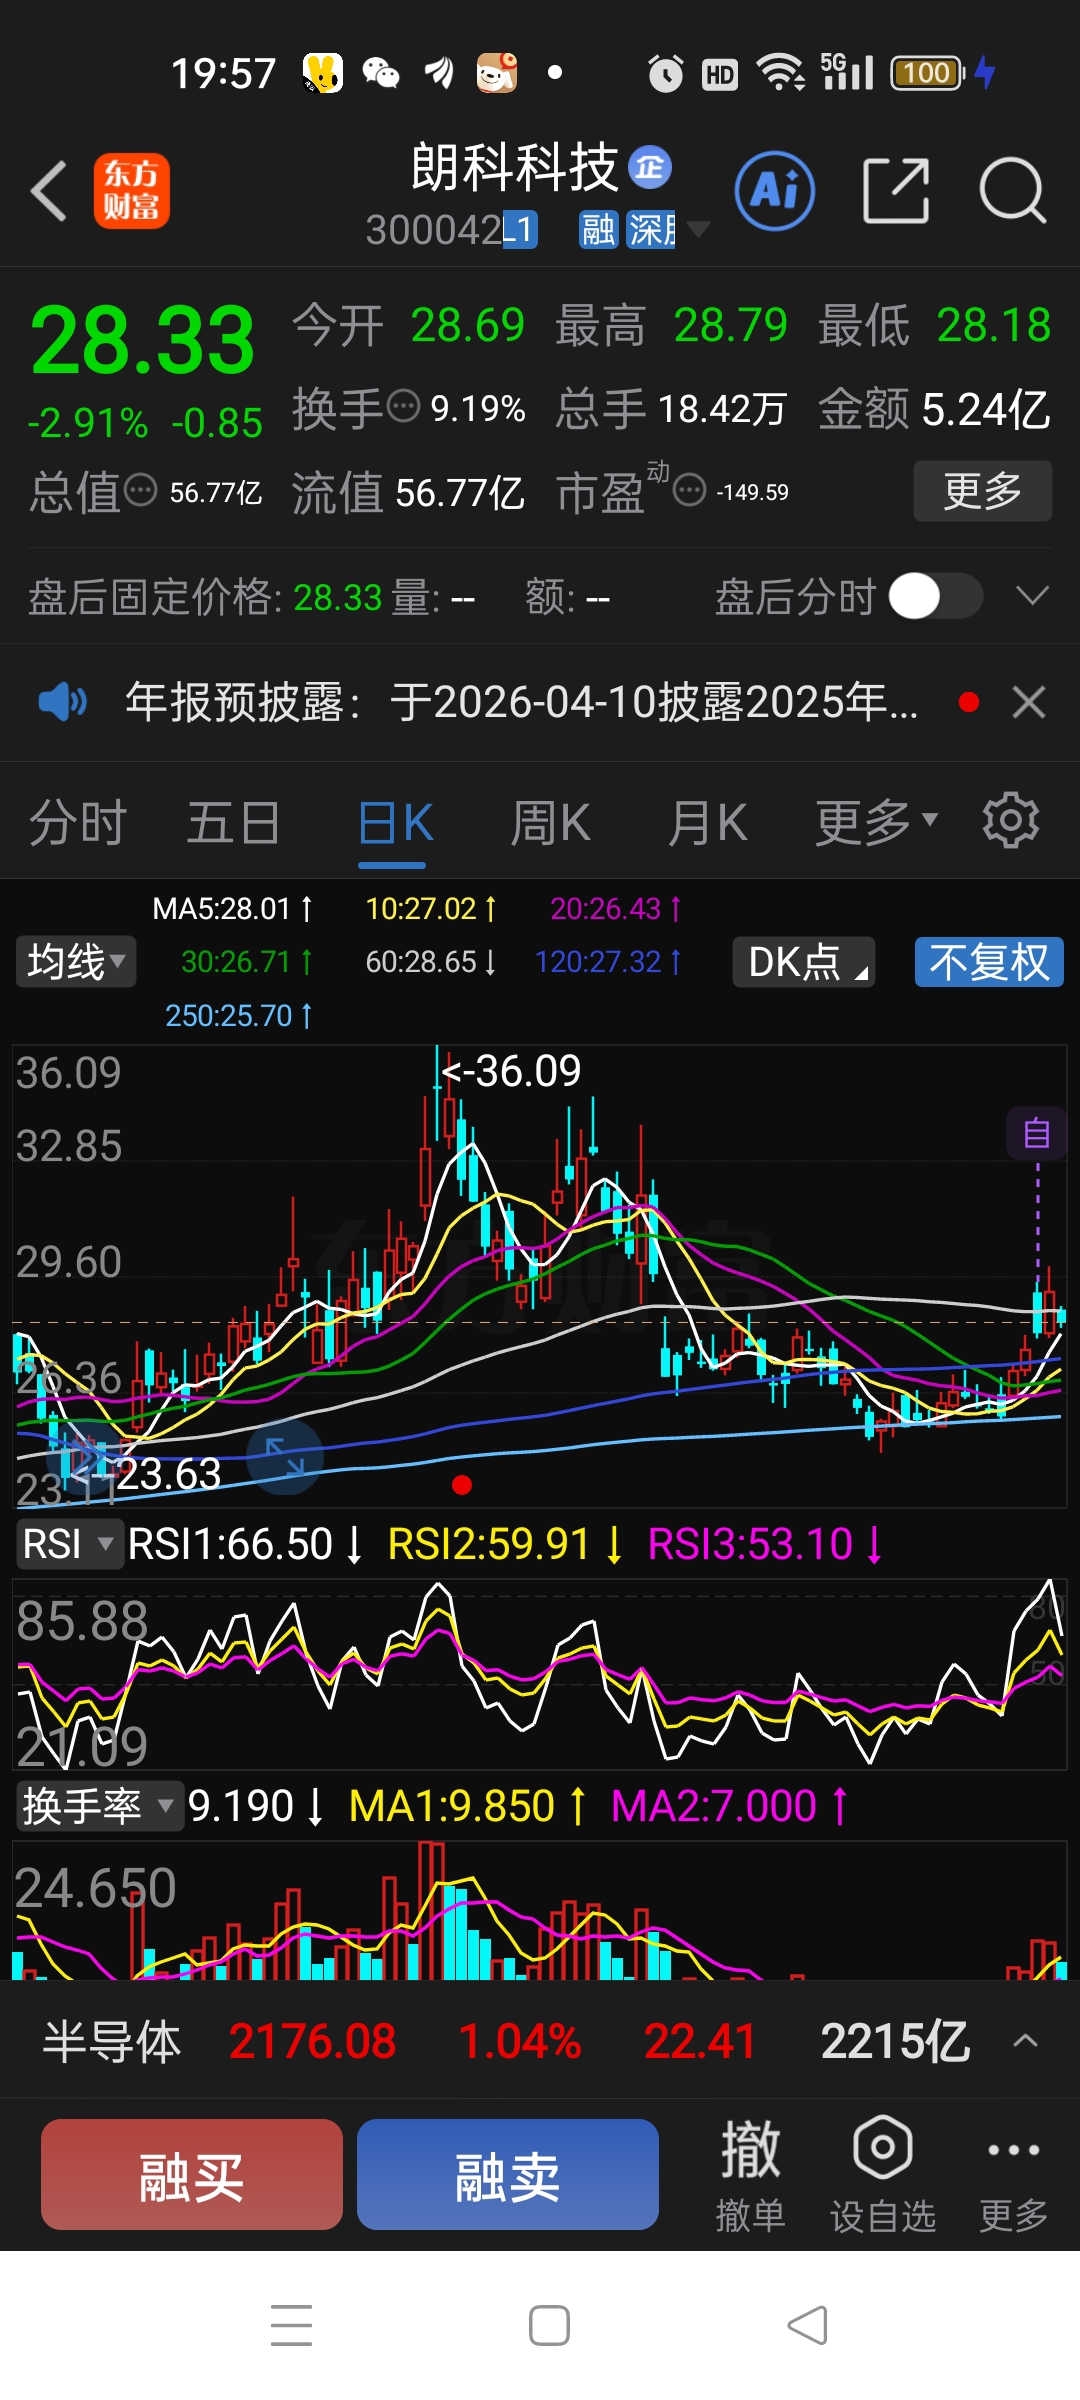The height and width of the screenshot is (2400, 1080).
Task: Open the search magnifier icon
Action: (x=1012, y=190)
